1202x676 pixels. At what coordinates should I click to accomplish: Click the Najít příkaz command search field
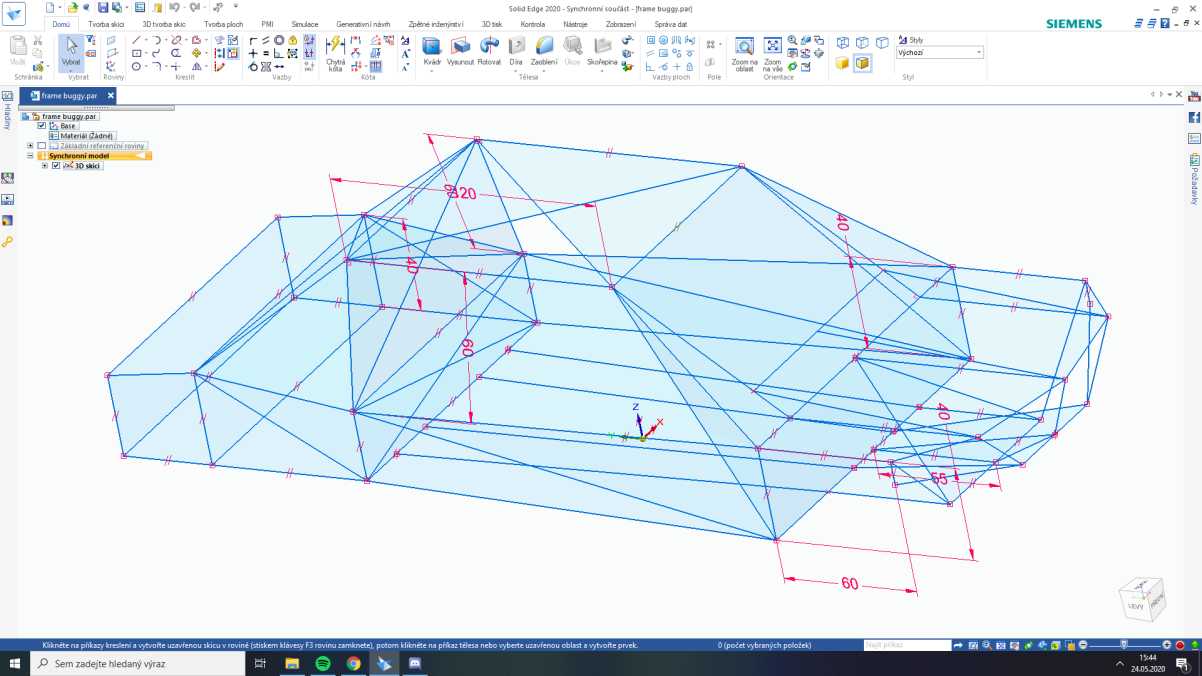(x=907, y=645)
